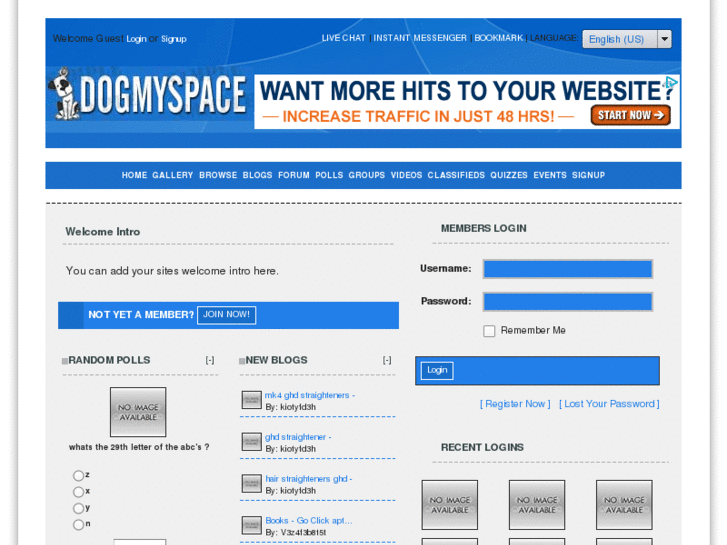Screen dimensions: 727x545
Task: Open blog thumbnail beside hair straighteners ghd
Action: (x=251, y=484)
